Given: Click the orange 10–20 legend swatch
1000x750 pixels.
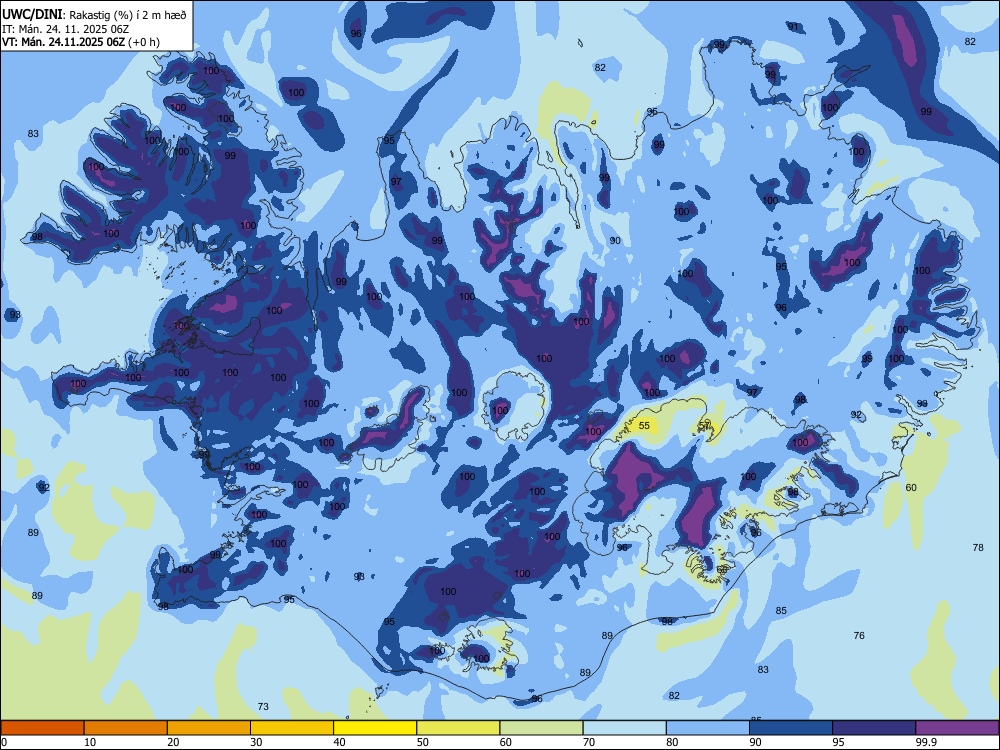Looking at the screenshot, I should click(126, 728).
